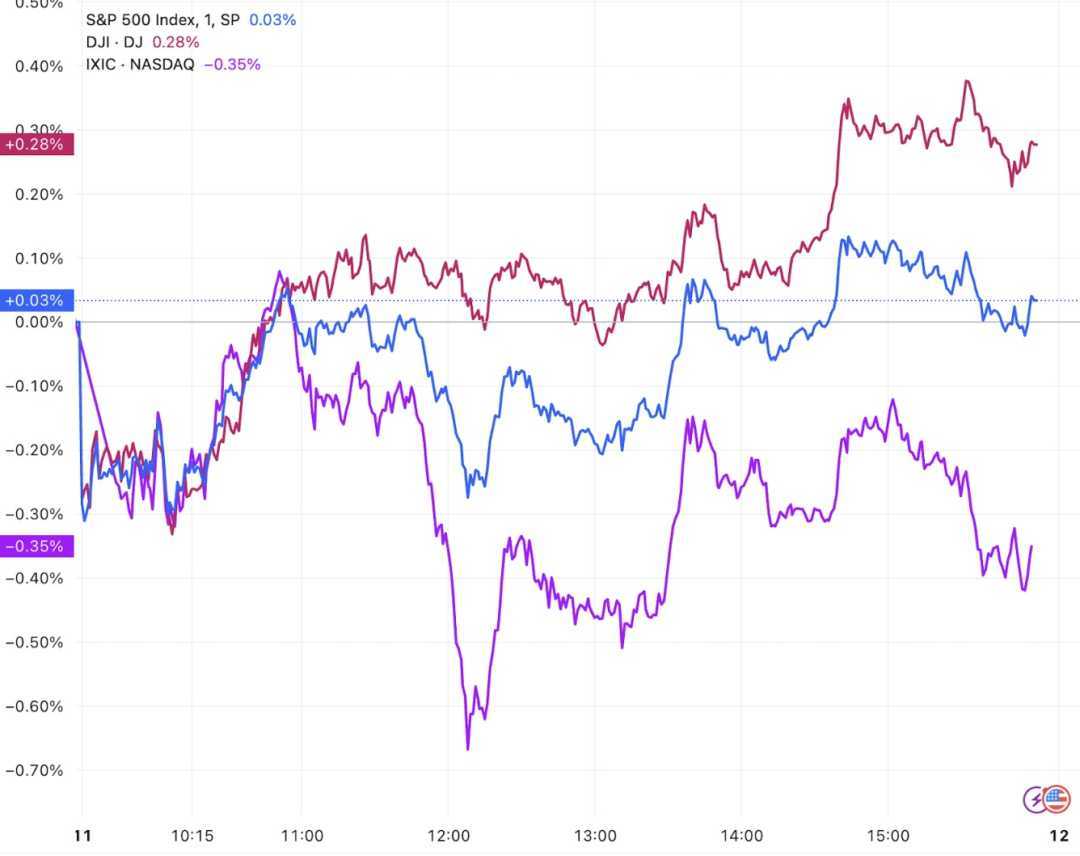Click the 13:00 time axis label
The image size is (1080, 856).
[x=594, y=835]
